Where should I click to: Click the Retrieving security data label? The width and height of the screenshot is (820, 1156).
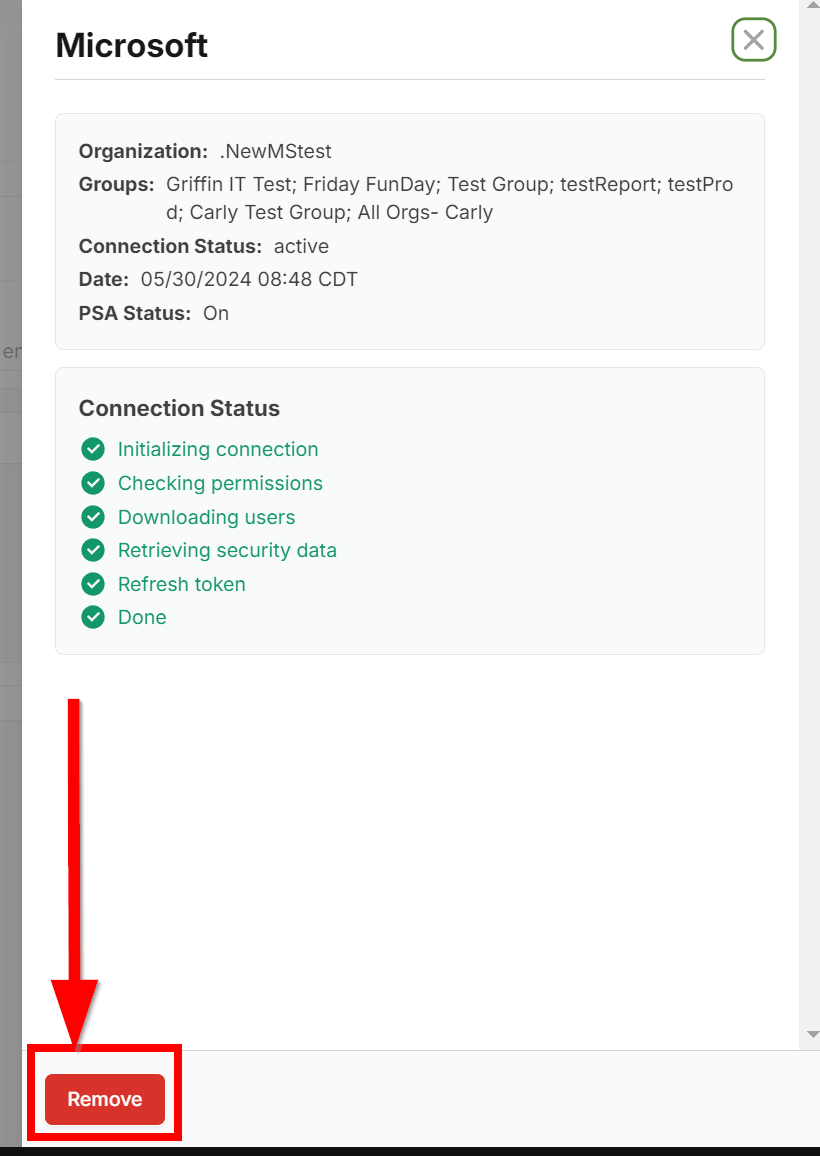tap(227, 550)
